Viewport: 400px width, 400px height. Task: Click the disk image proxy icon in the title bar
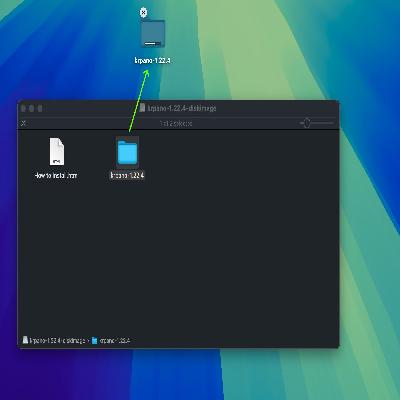tap(142, 108)
